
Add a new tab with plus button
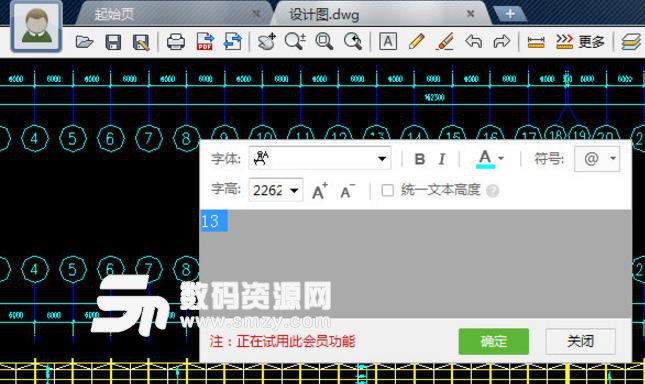pyautogui.click(x=510, y=14)
